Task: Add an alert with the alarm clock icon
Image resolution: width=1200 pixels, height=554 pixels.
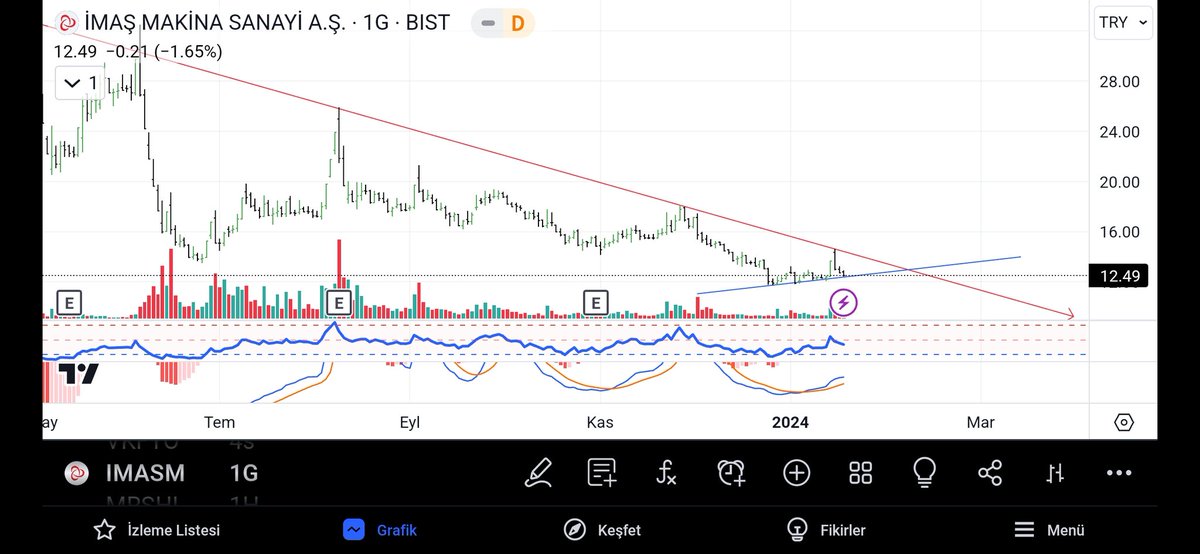Action: [x=732, y=472]
